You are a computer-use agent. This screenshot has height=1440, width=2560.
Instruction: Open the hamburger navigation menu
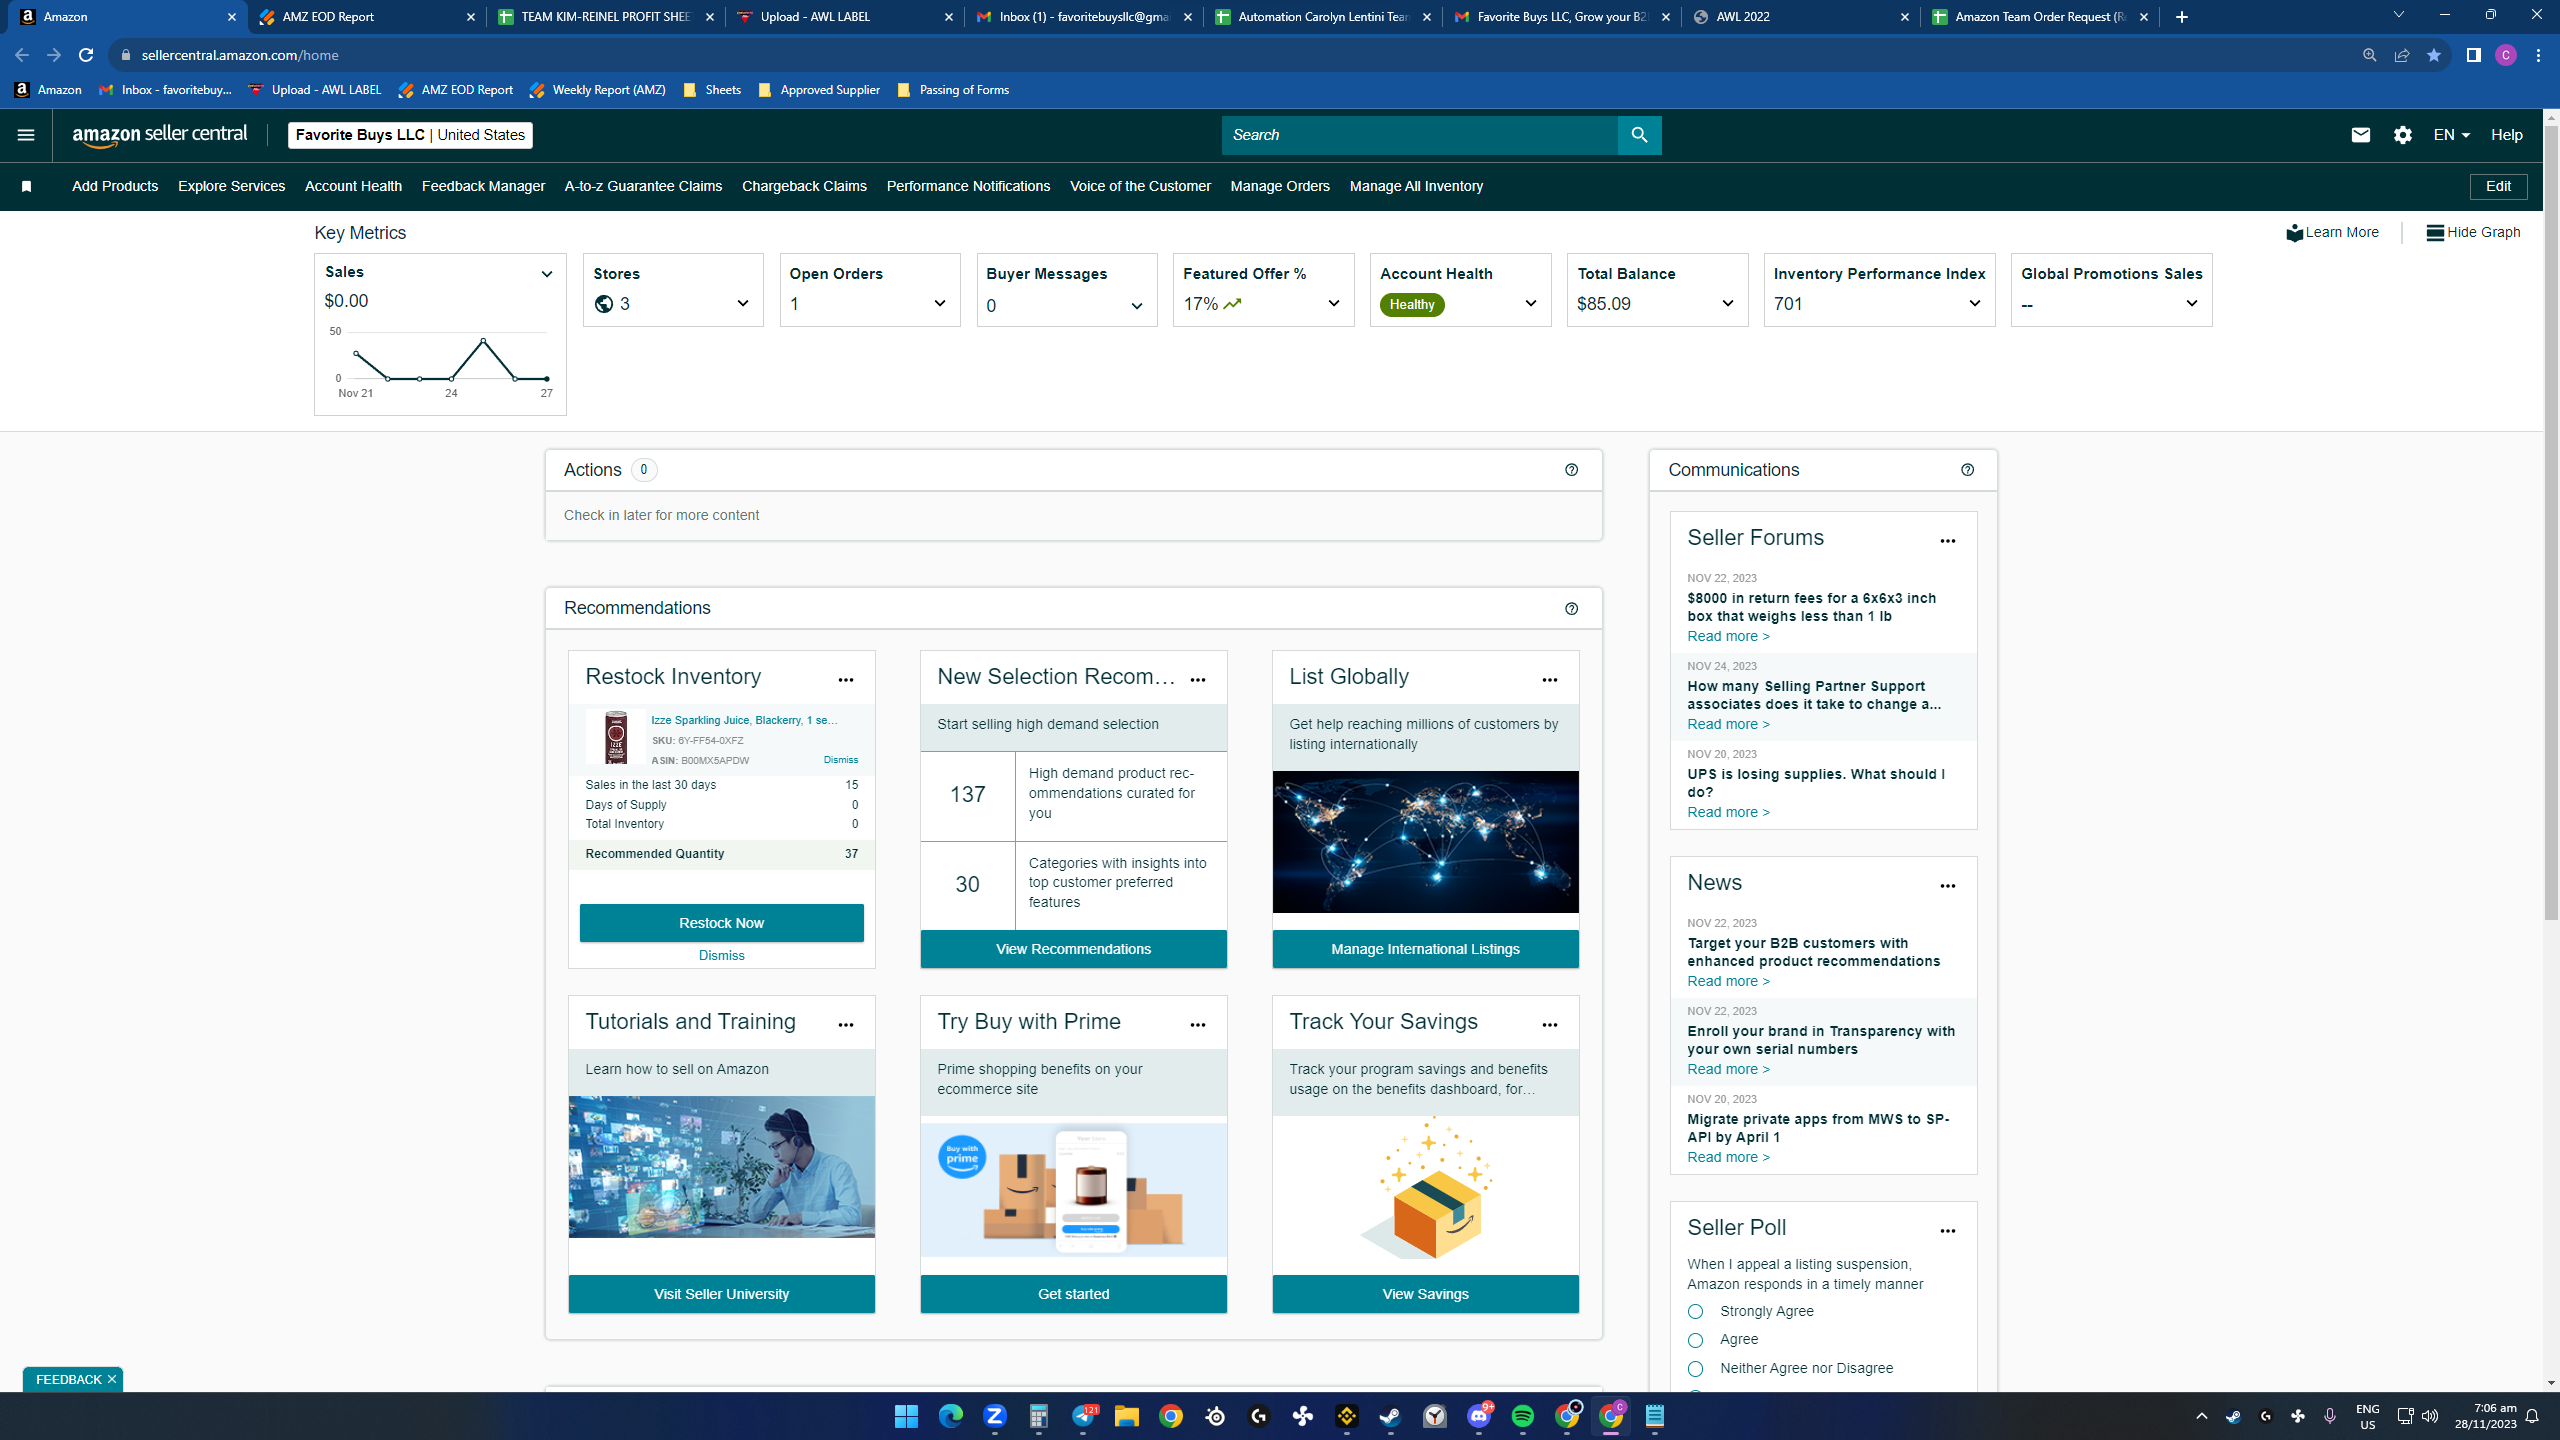[x=26, y=135]
